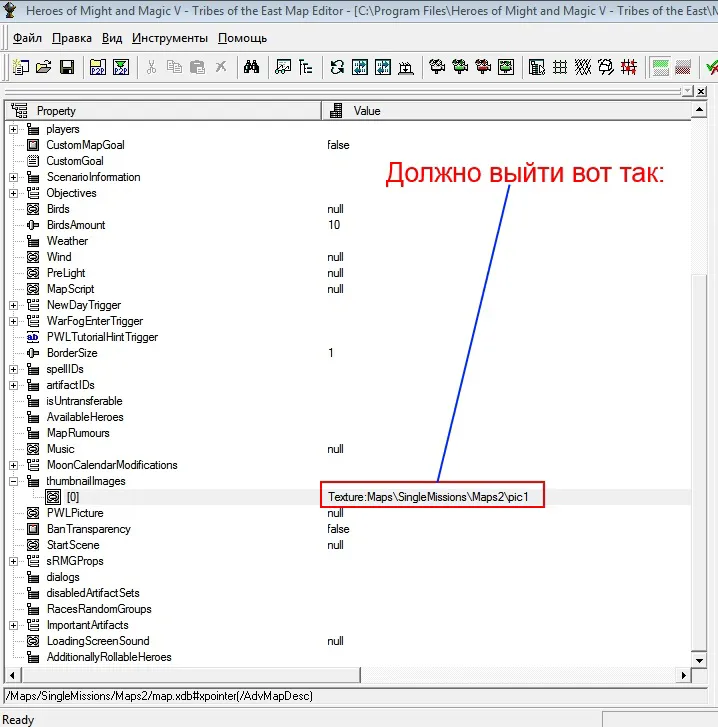Toggle the green terrain layer button
Image resolution: width=718 pixels, height=727 pixels.
pos(660,67)
